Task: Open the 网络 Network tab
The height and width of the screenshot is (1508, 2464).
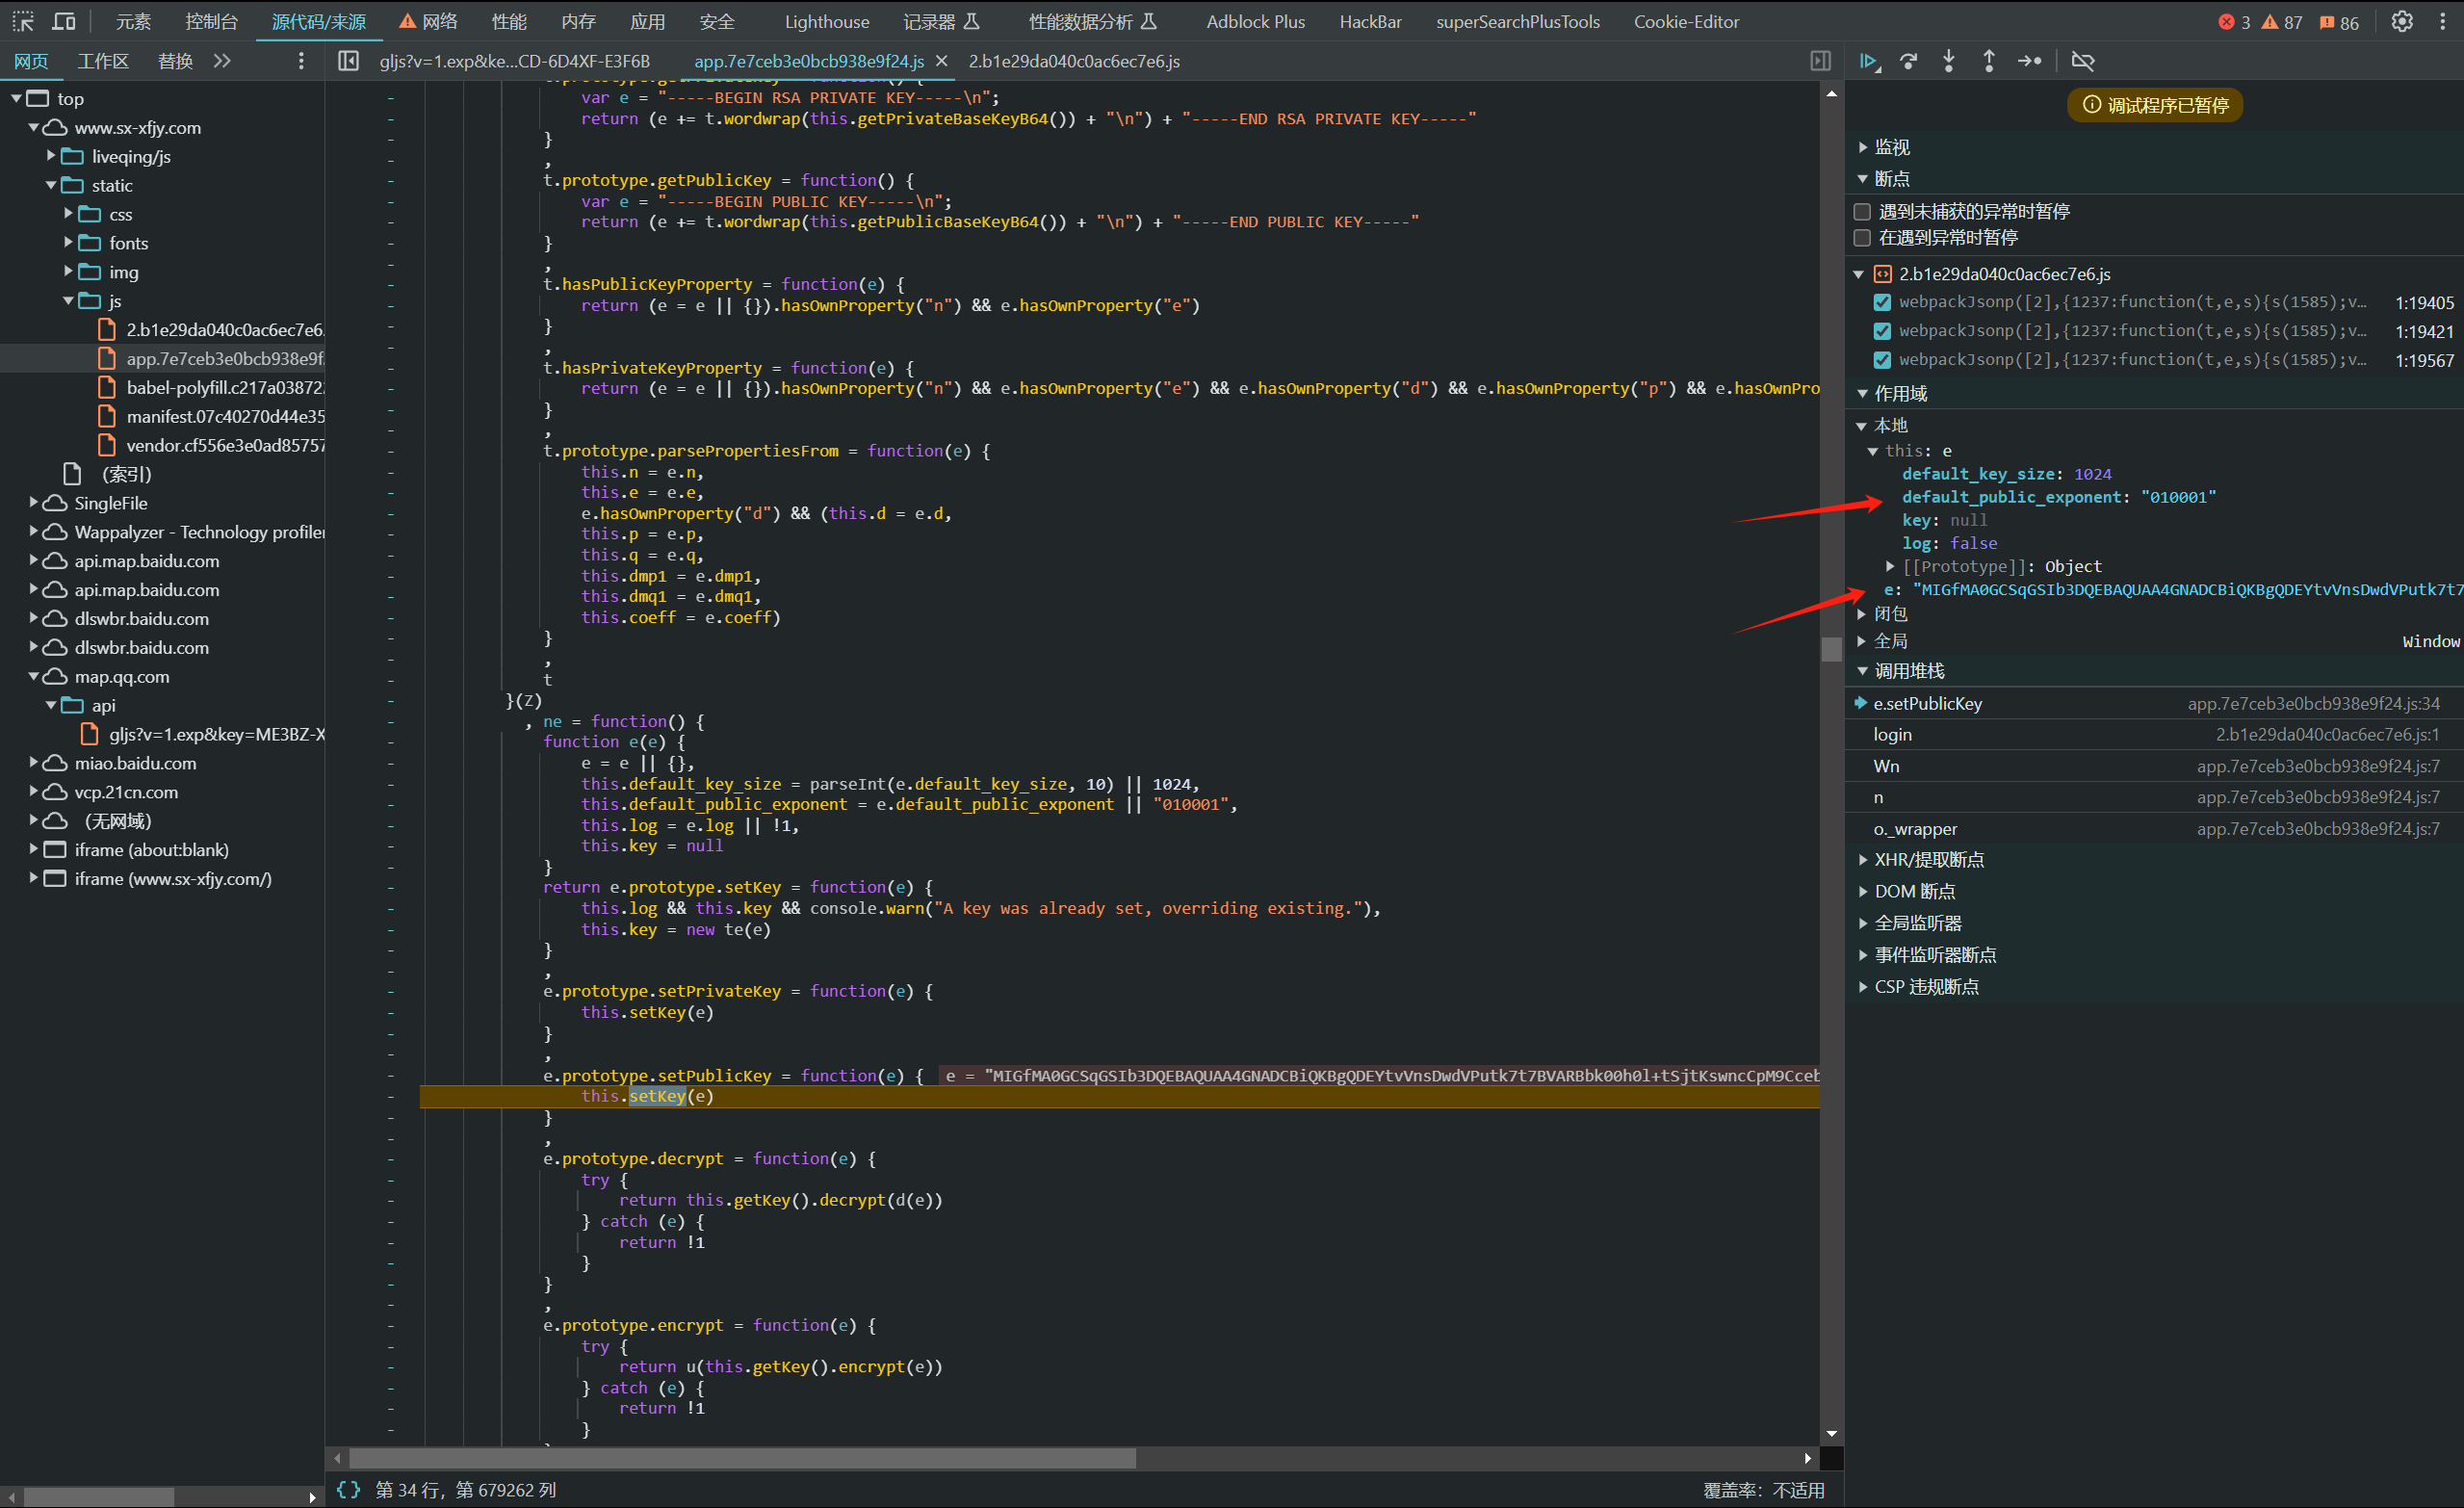Action: [428, 21]
